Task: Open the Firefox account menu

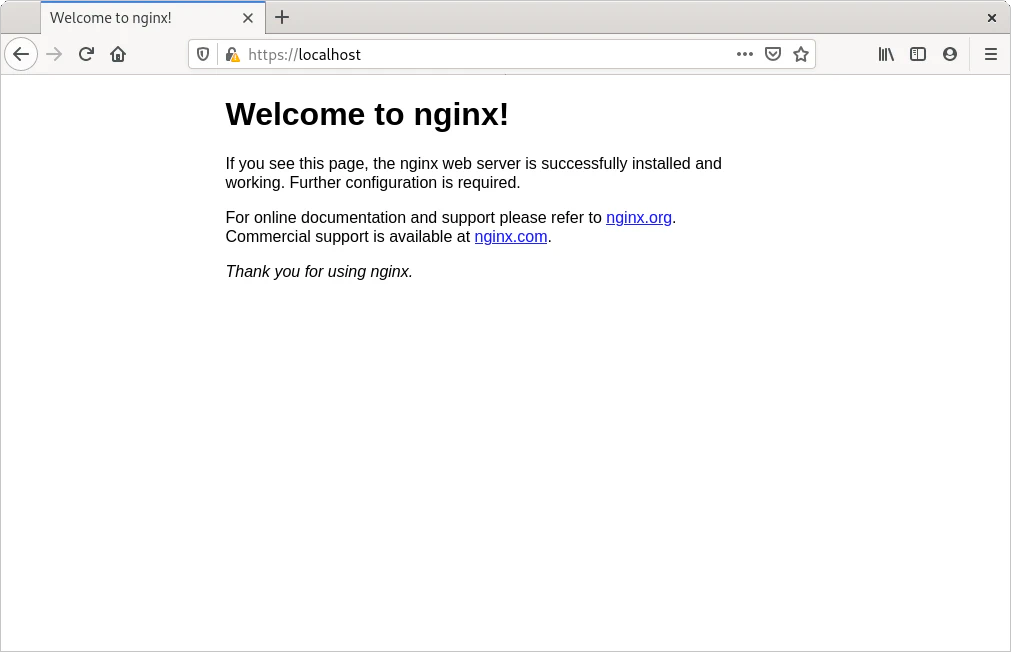Action: (x=950, y=54)
